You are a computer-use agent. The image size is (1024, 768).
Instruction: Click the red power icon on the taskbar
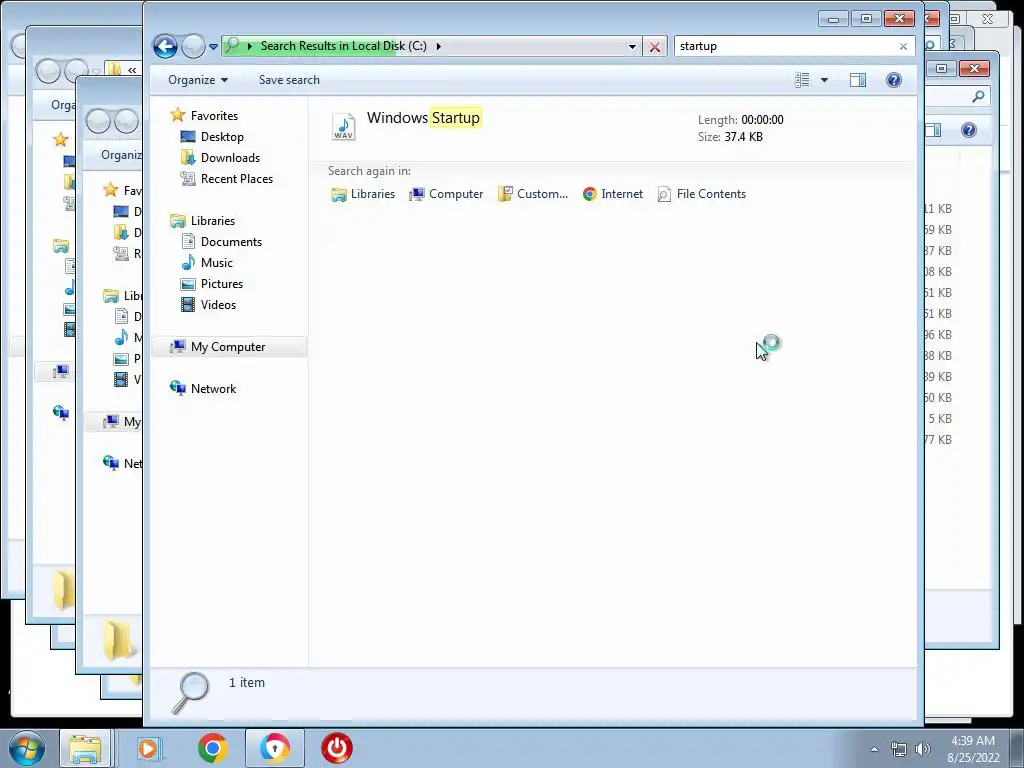click(337, 748)
